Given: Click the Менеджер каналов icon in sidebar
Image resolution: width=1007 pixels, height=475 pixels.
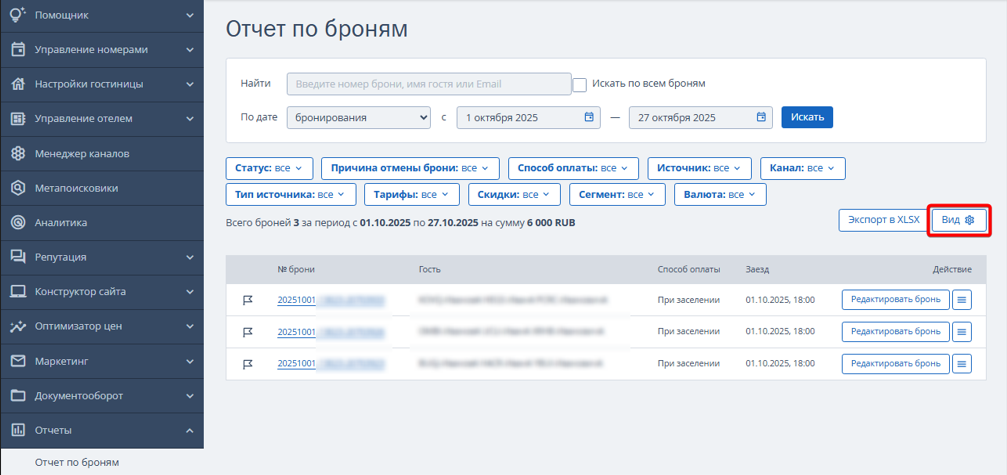Looking at the screenshot, I should point(17,153).
